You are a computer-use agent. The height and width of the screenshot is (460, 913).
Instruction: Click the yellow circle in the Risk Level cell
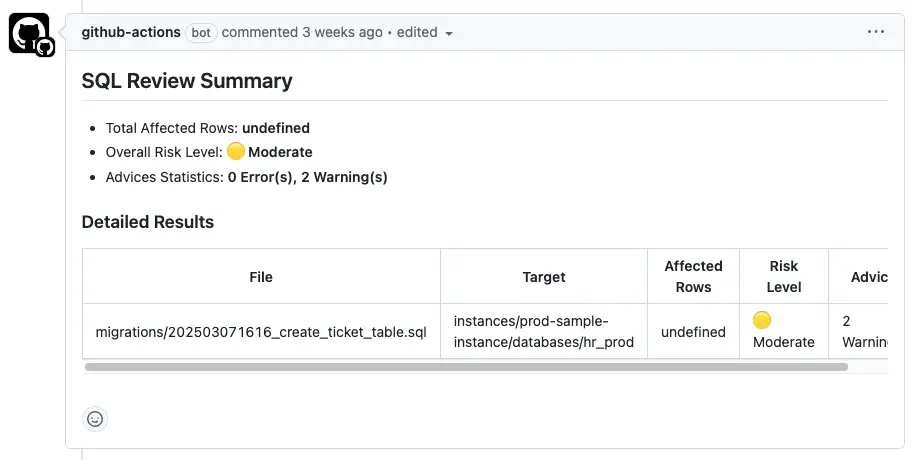pyautogui.click(x=762, y=320)
